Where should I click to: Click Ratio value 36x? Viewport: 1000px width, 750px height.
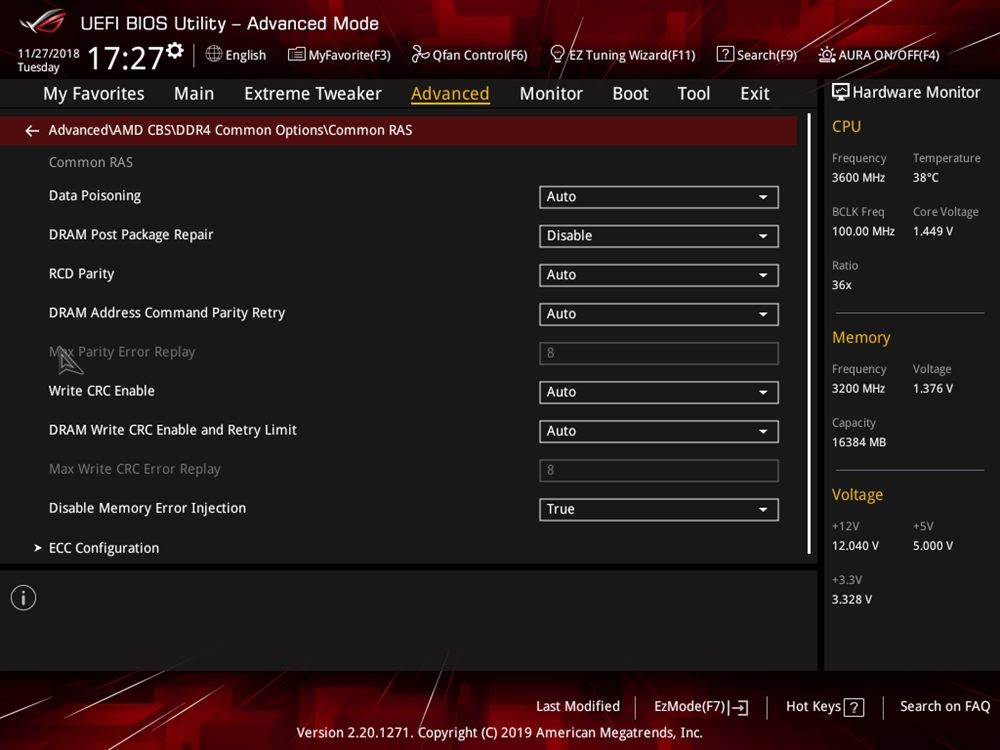[841, 285]
